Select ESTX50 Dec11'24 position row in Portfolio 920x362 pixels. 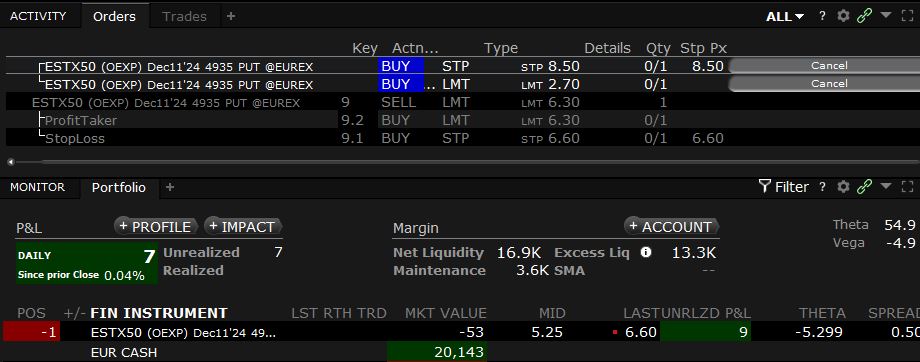tap(461, 333)
